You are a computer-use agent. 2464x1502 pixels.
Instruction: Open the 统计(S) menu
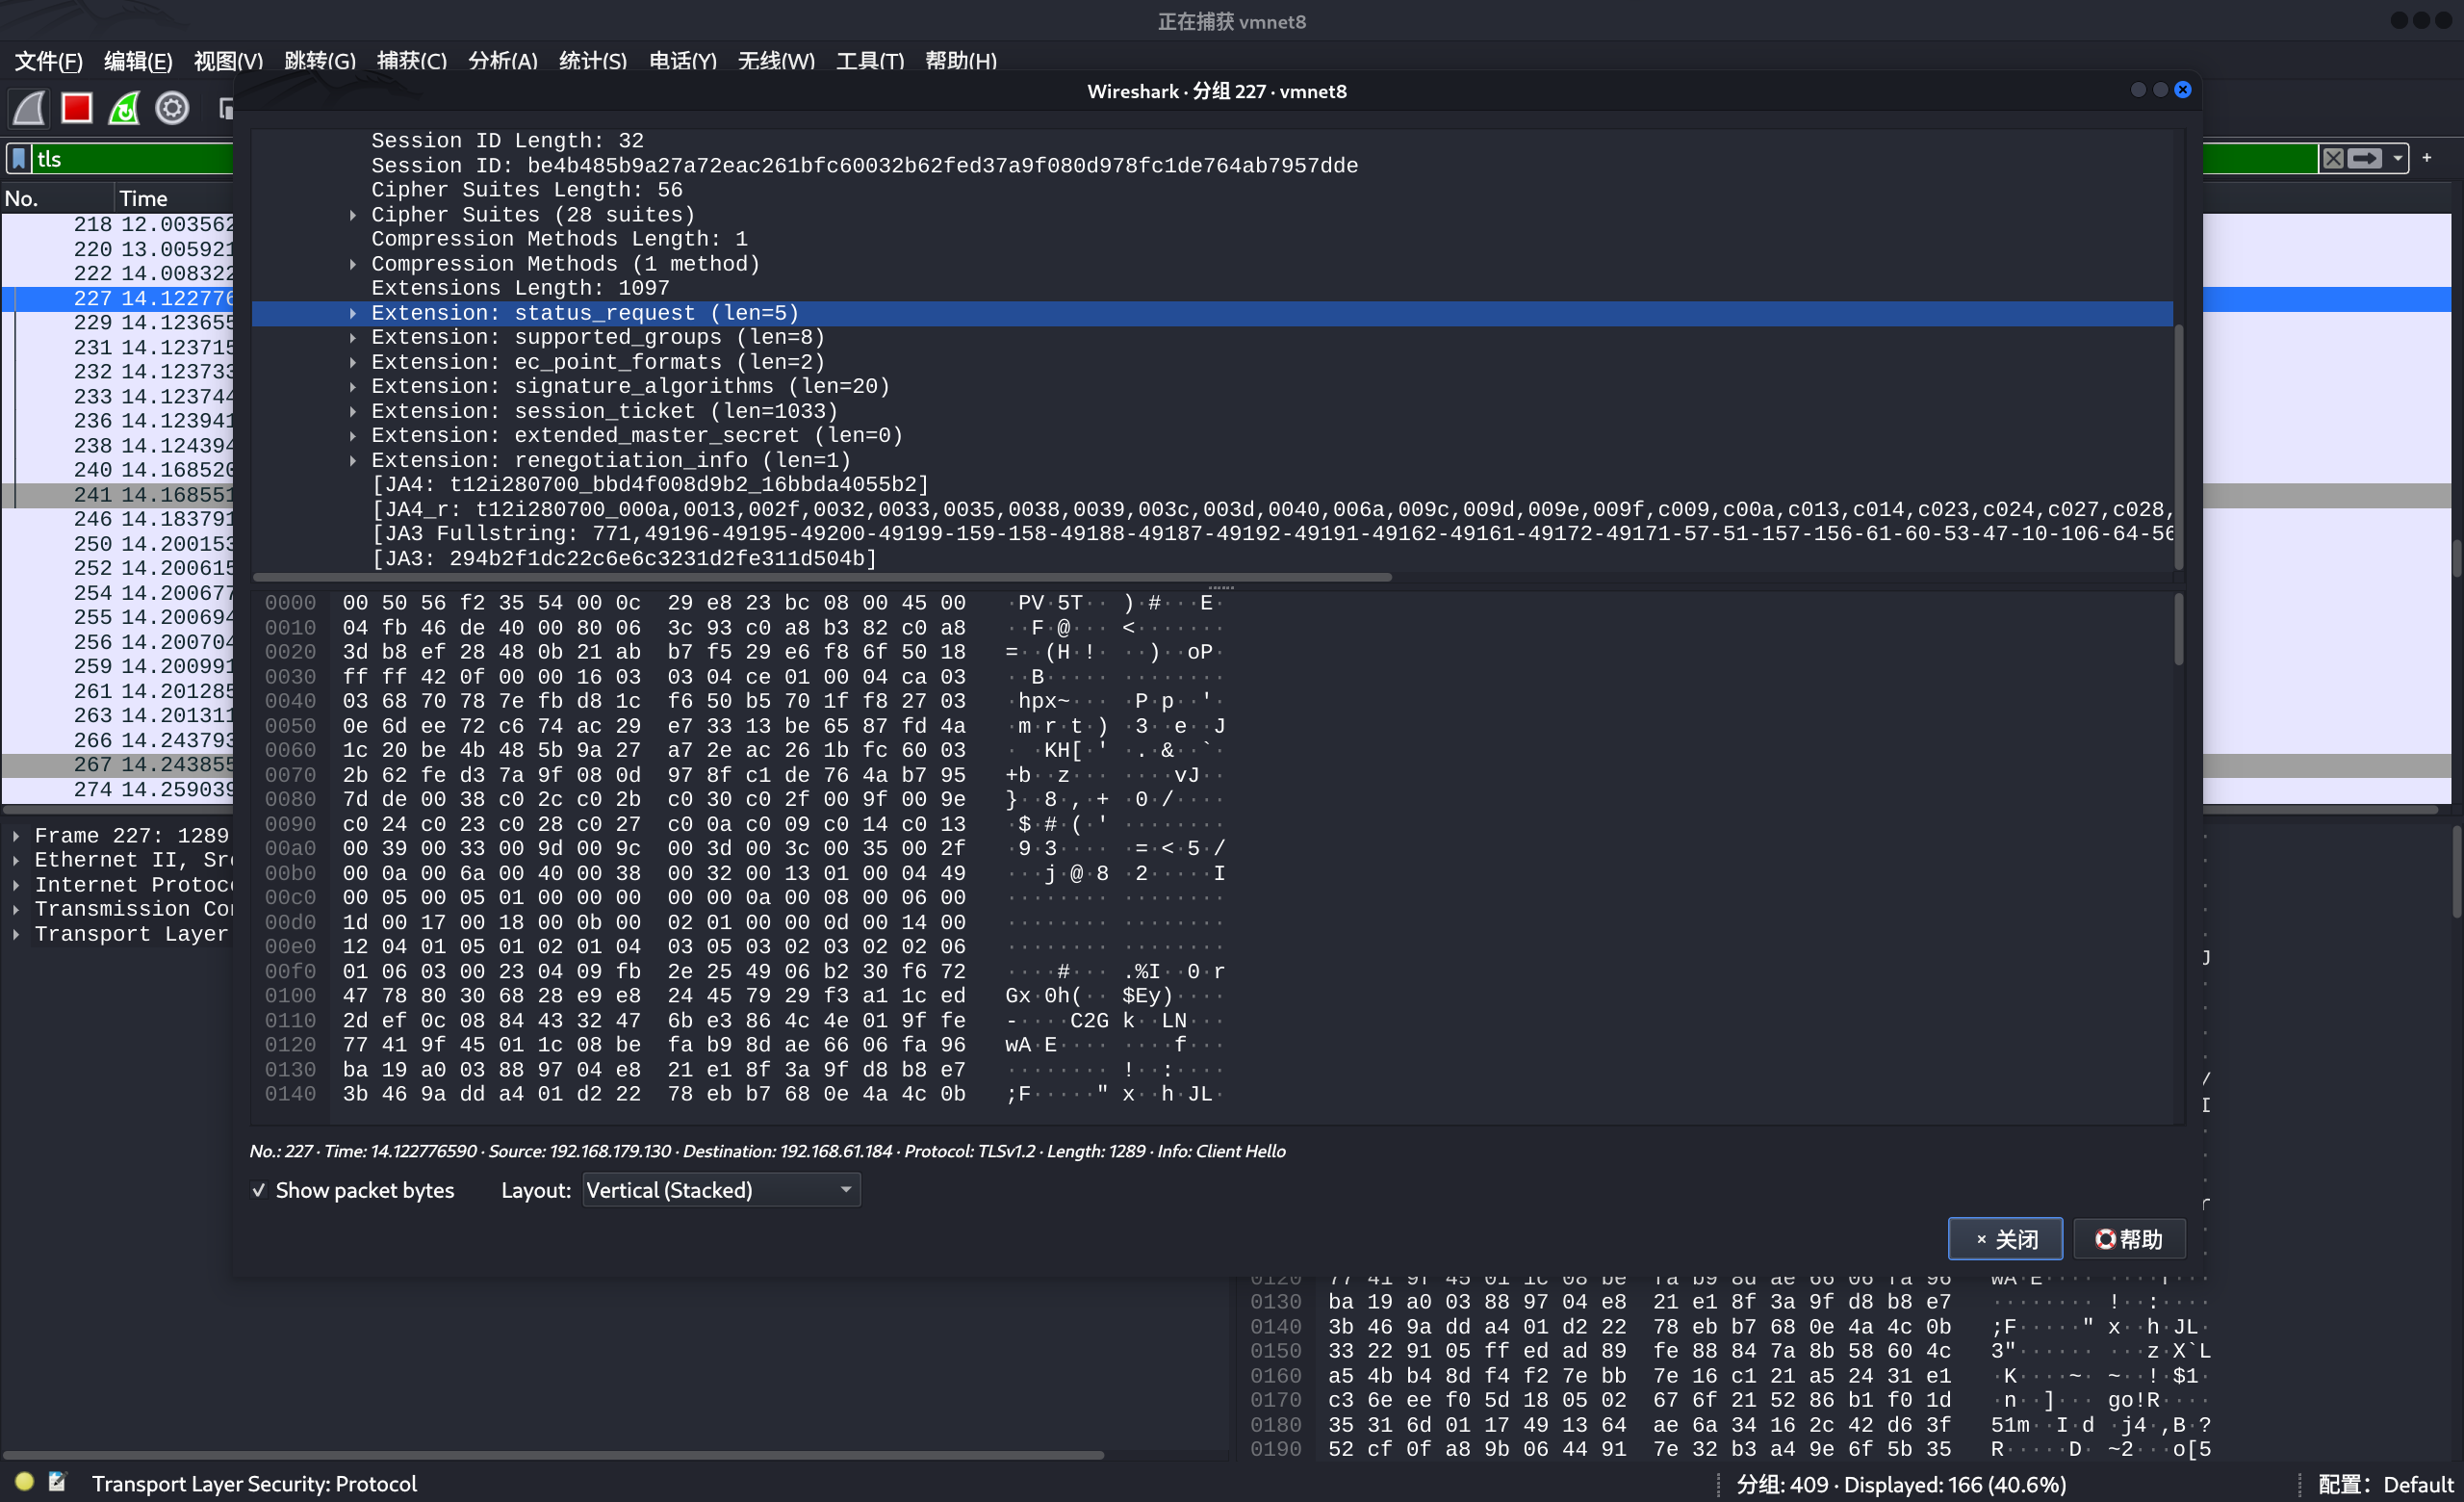click(x=592, y=61)
